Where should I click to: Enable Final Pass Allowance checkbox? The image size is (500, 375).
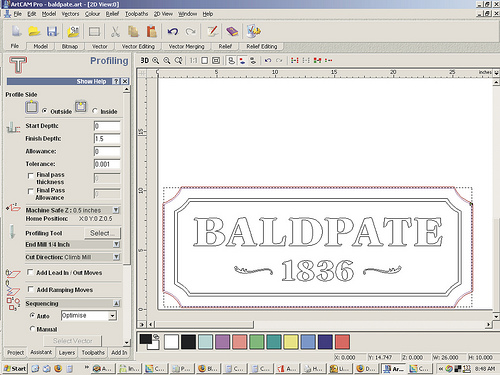click(x=31, y=191)
